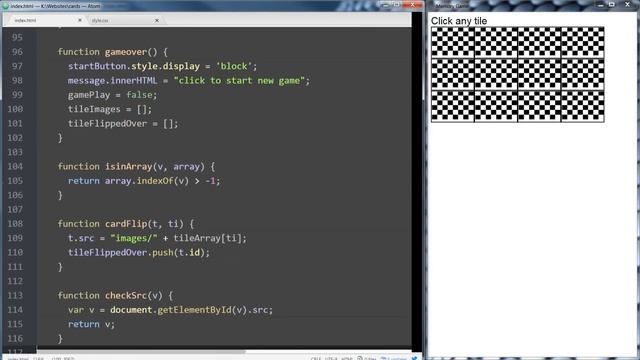The image size is (640, 360).
Task: Click the Atom app icon in title bar
Action: pyautogui.click(x=6, y=6)
